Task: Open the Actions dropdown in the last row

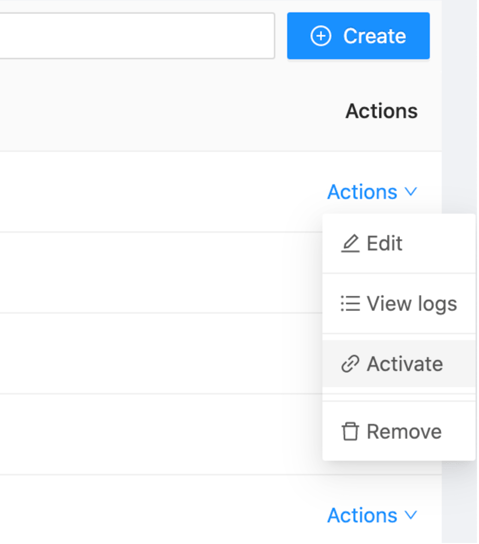Action: point(372,515)
